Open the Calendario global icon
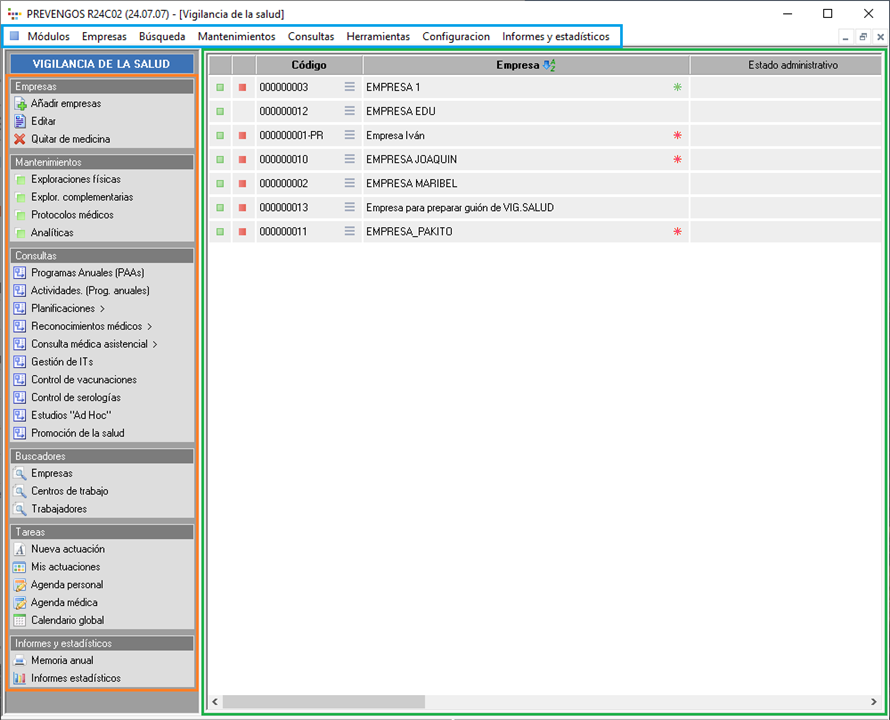Viewport: 890px width, 720px height. pos(20,621)
